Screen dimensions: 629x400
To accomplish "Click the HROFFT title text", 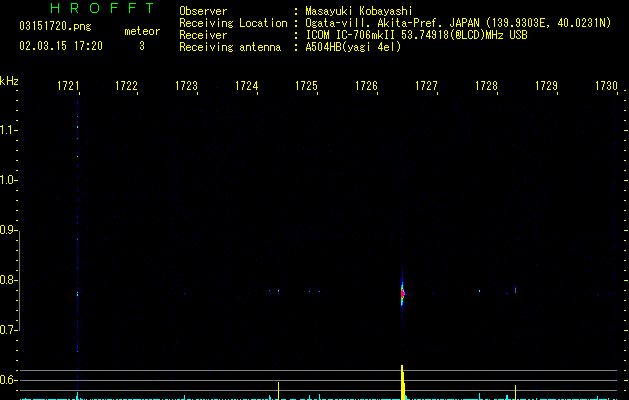I will point(103,8).
